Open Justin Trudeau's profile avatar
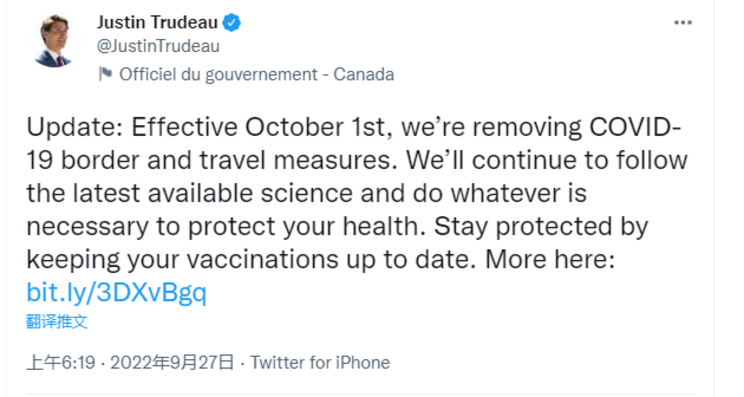 [x=53, y=41]
